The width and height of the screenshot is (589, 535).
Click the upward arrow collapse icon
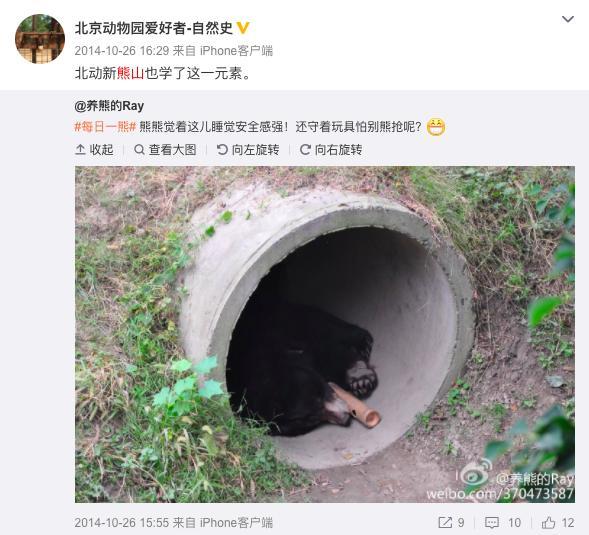[x=80, y=150]
